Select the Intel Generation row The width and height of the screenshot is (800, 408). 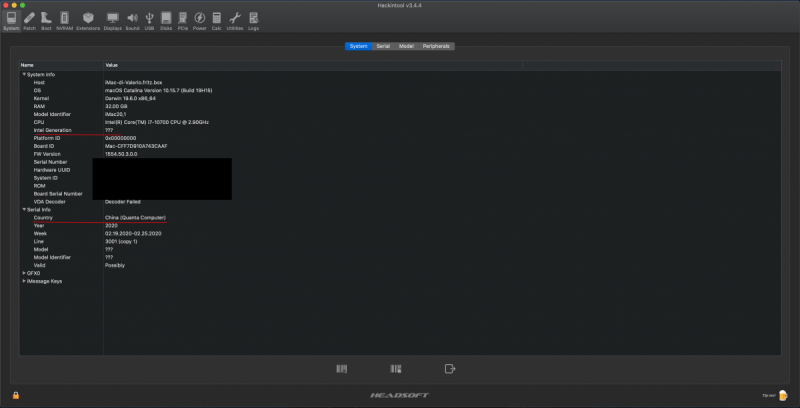[400, 130]
